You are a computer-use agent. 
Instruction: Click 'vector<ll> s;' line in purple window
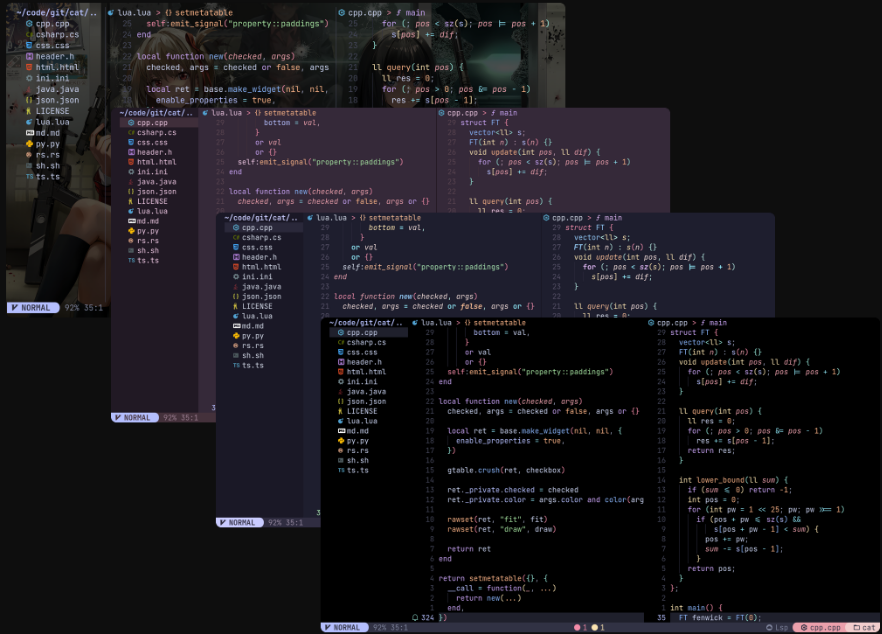pyautogui.click(x=497, y=133)
